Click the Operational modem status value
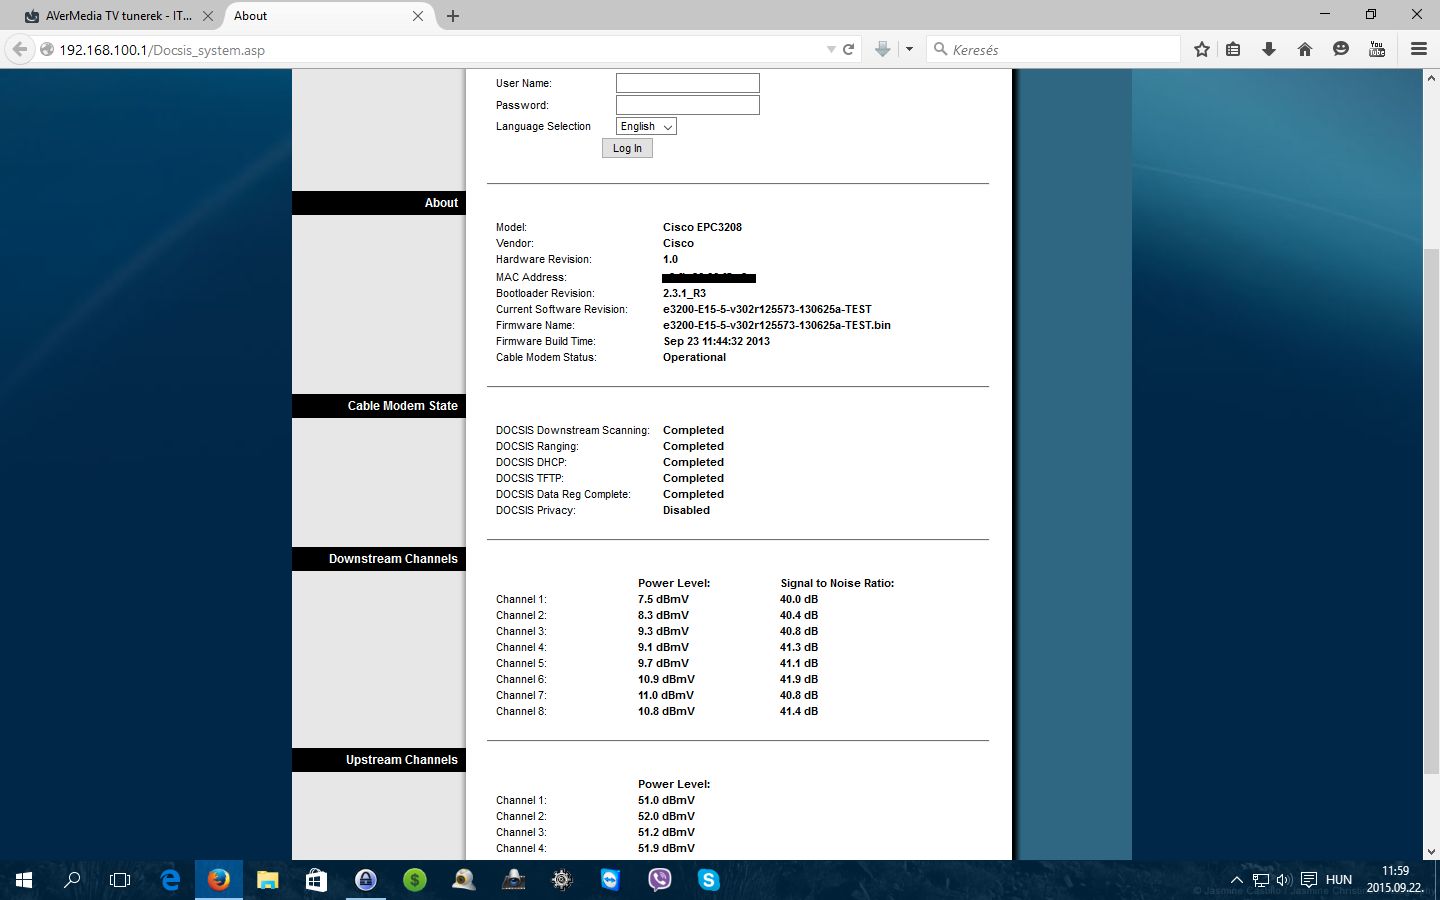The width and height of the screenshot is (1440, 900). click(694, 357)
